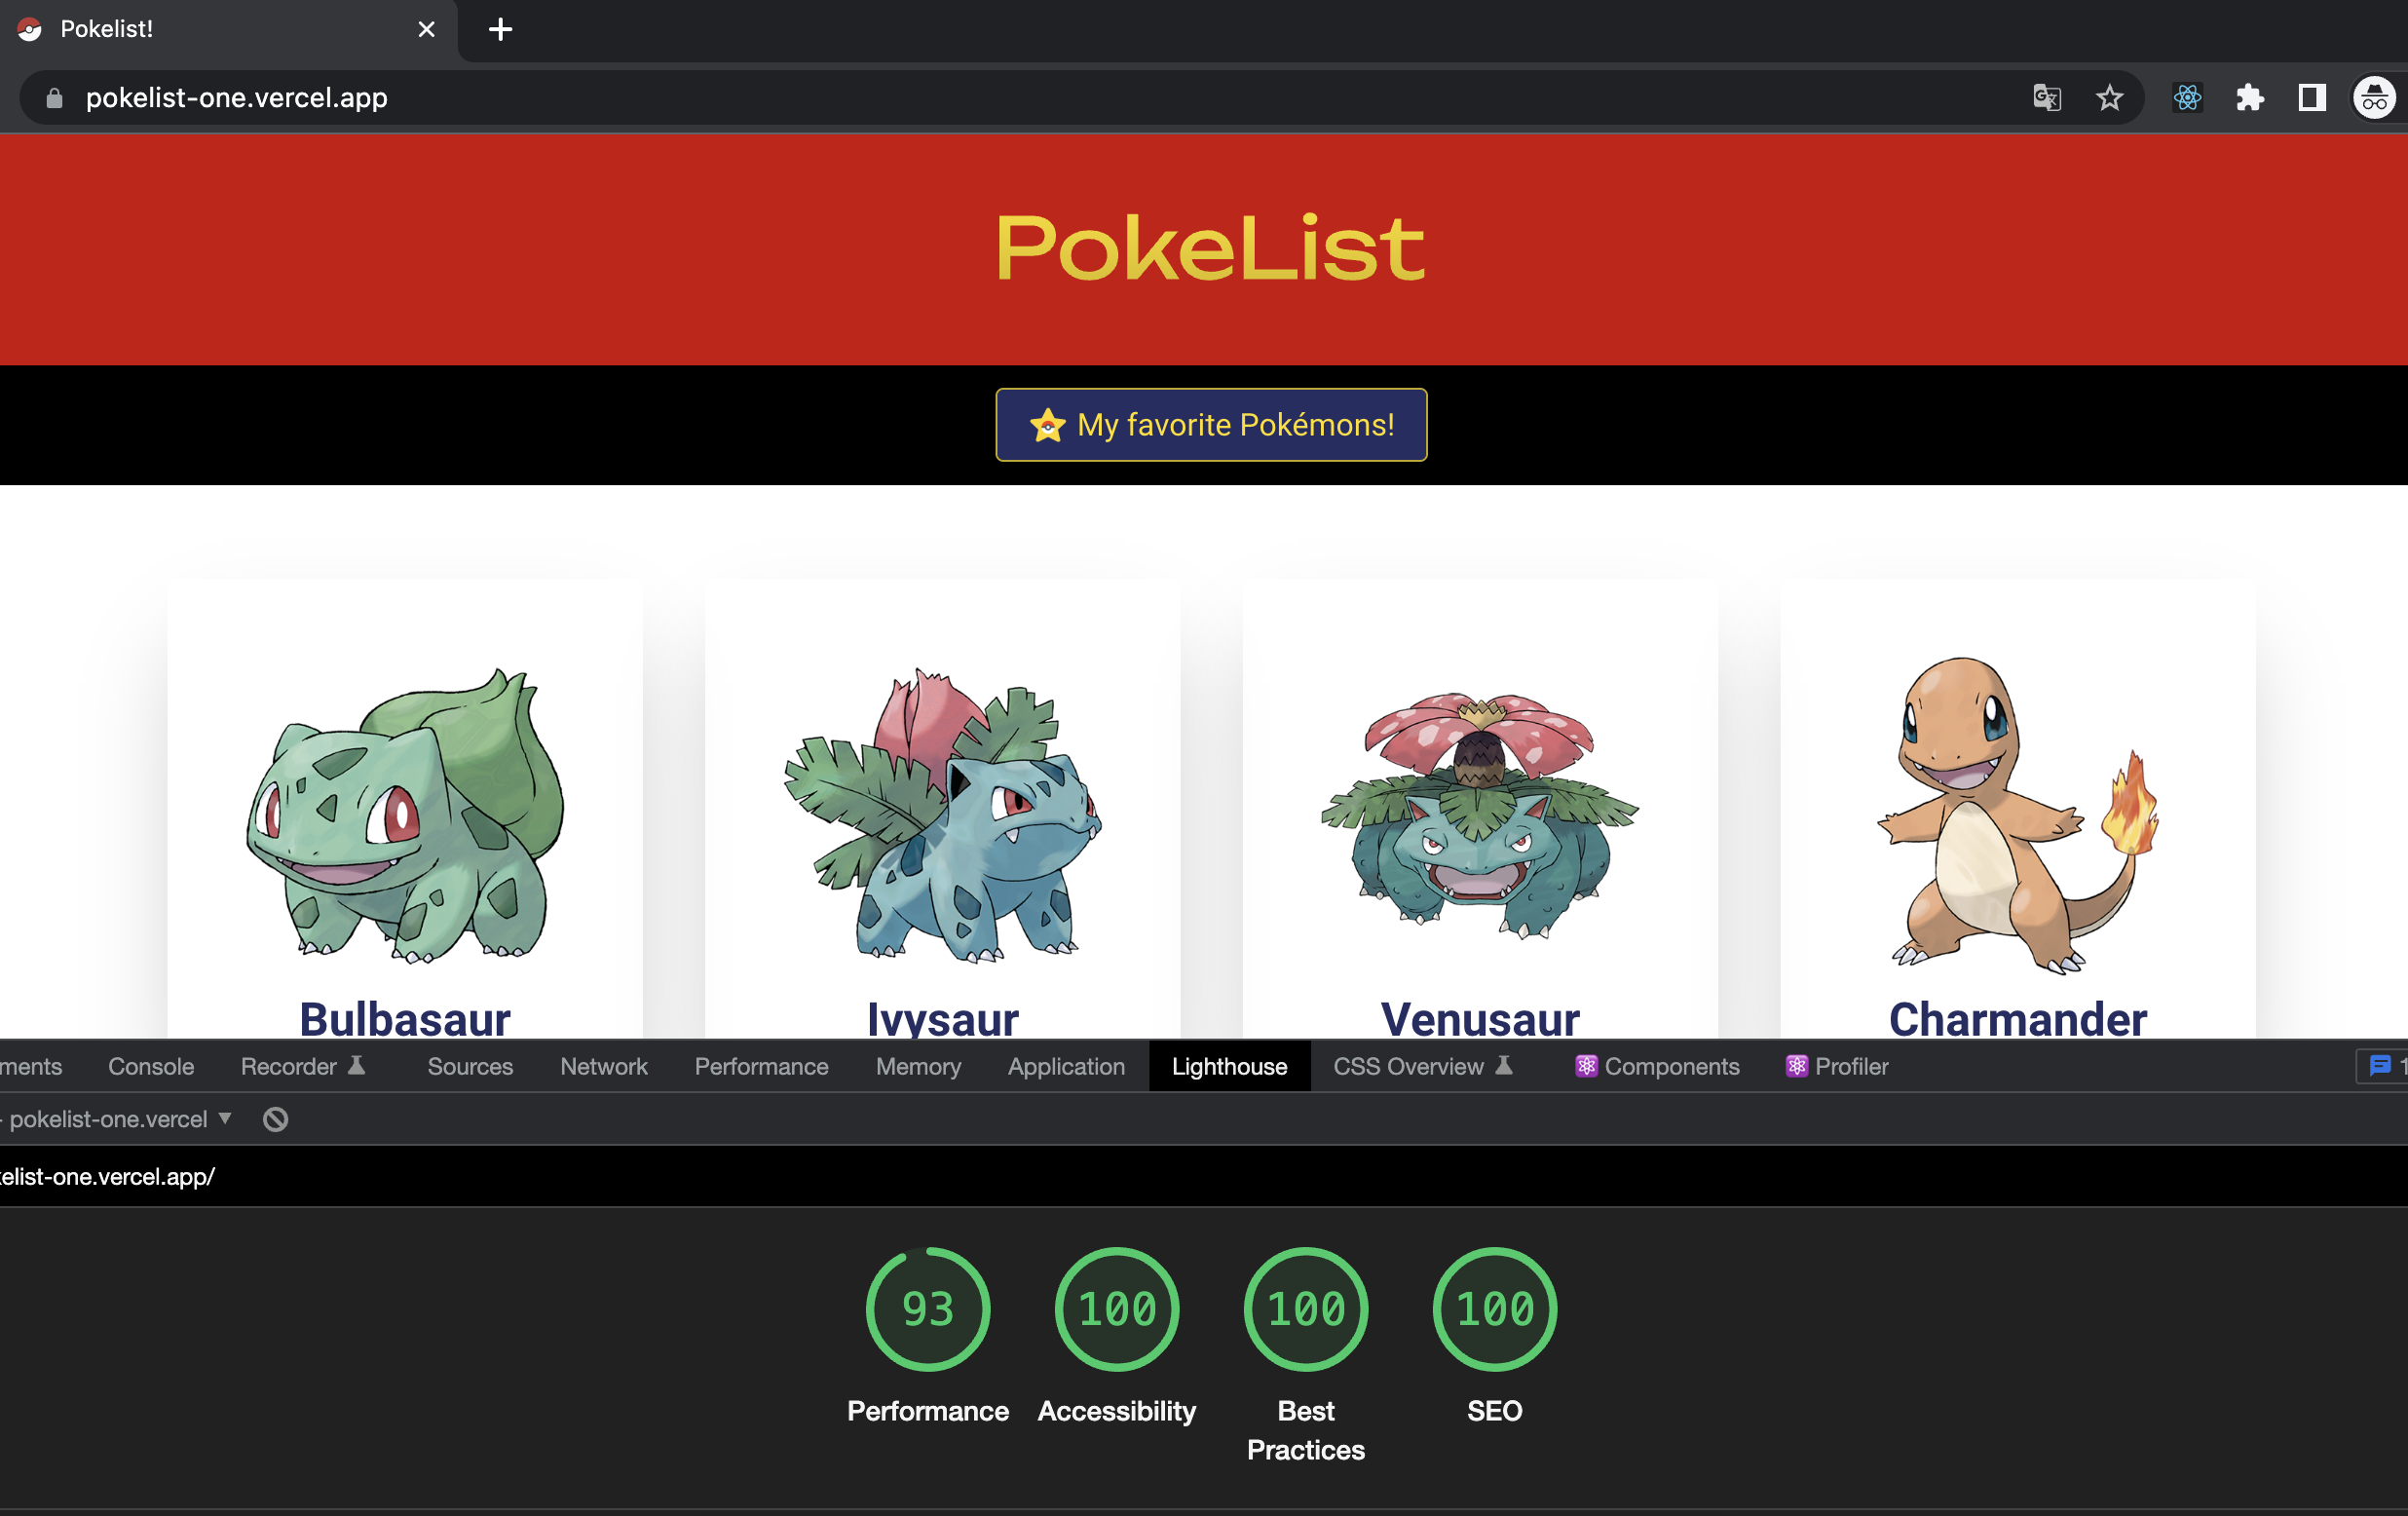Click the Charmander image
2408x1516 pixels.
[x=2017, y=814]
